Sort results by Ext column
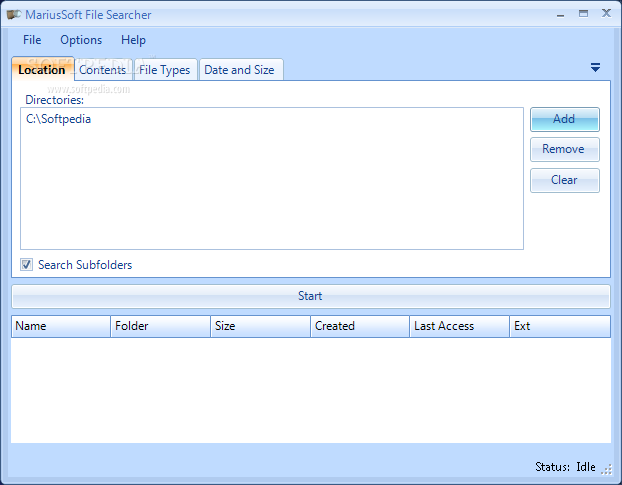Viewport: 622px width, 485px height. click(x=560, y=326)
